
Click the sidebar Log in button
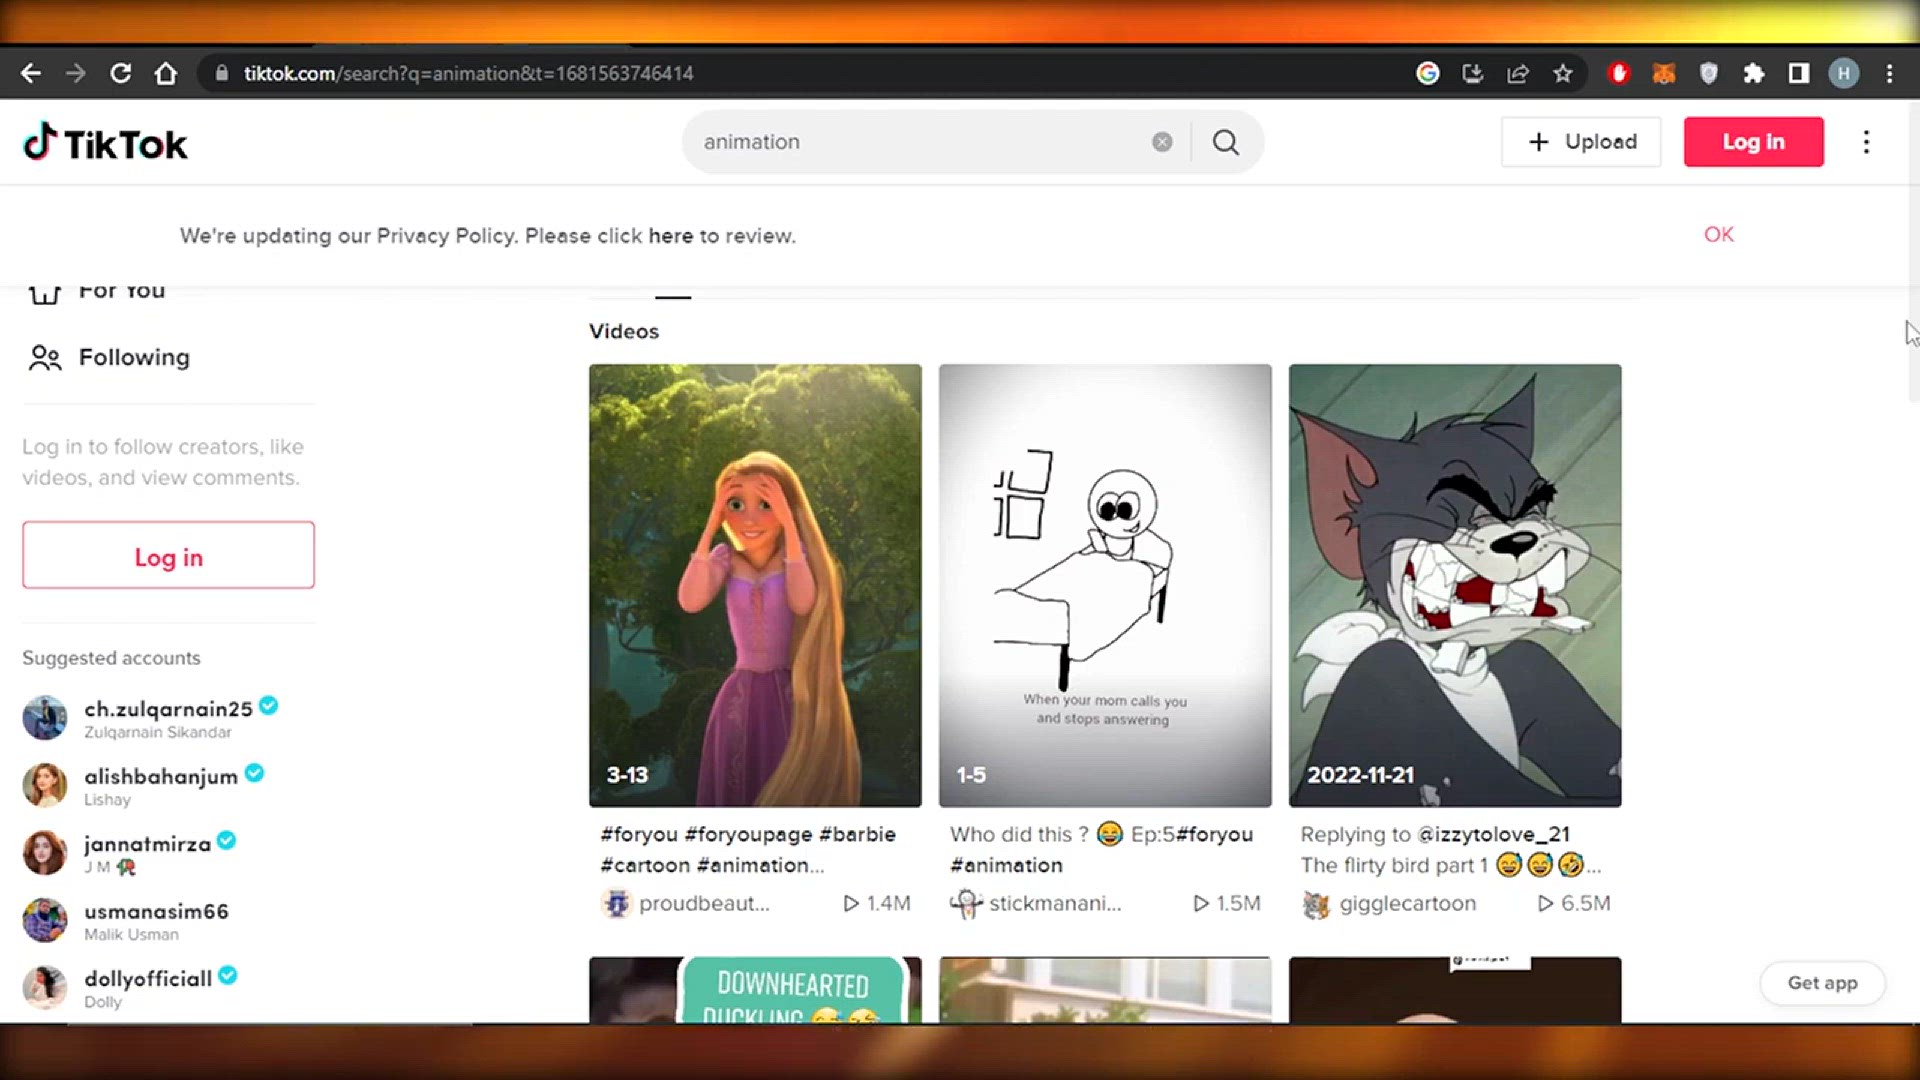coord(168,555)
